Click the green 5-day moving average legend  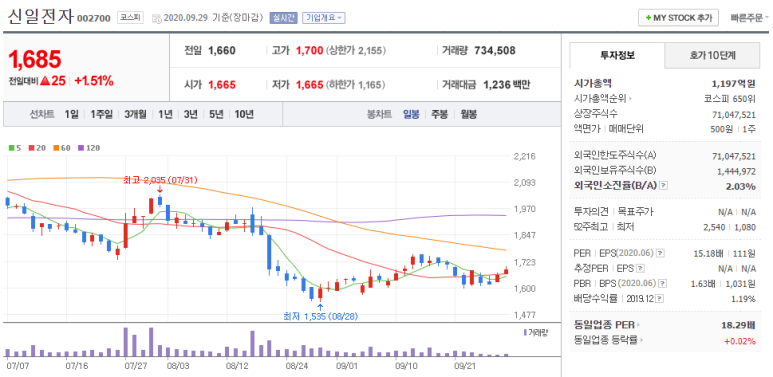coord(15,147)
